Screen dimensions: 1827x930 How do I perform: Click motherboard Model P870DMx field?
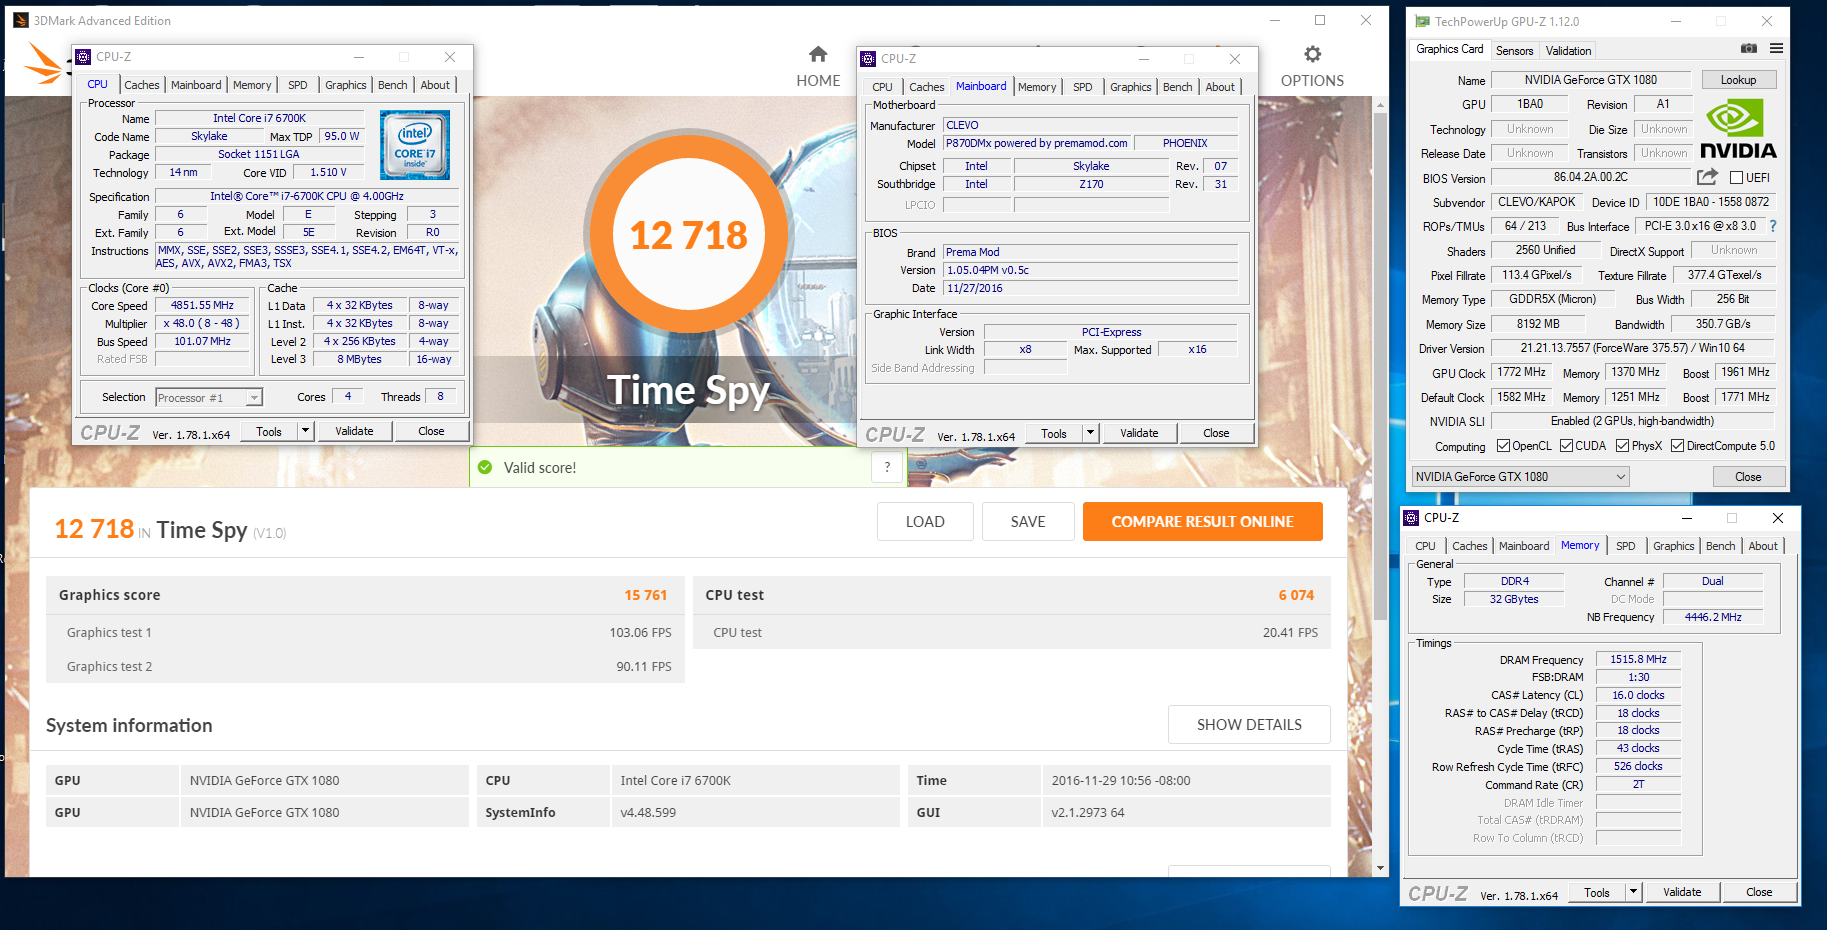(1036, 143)
